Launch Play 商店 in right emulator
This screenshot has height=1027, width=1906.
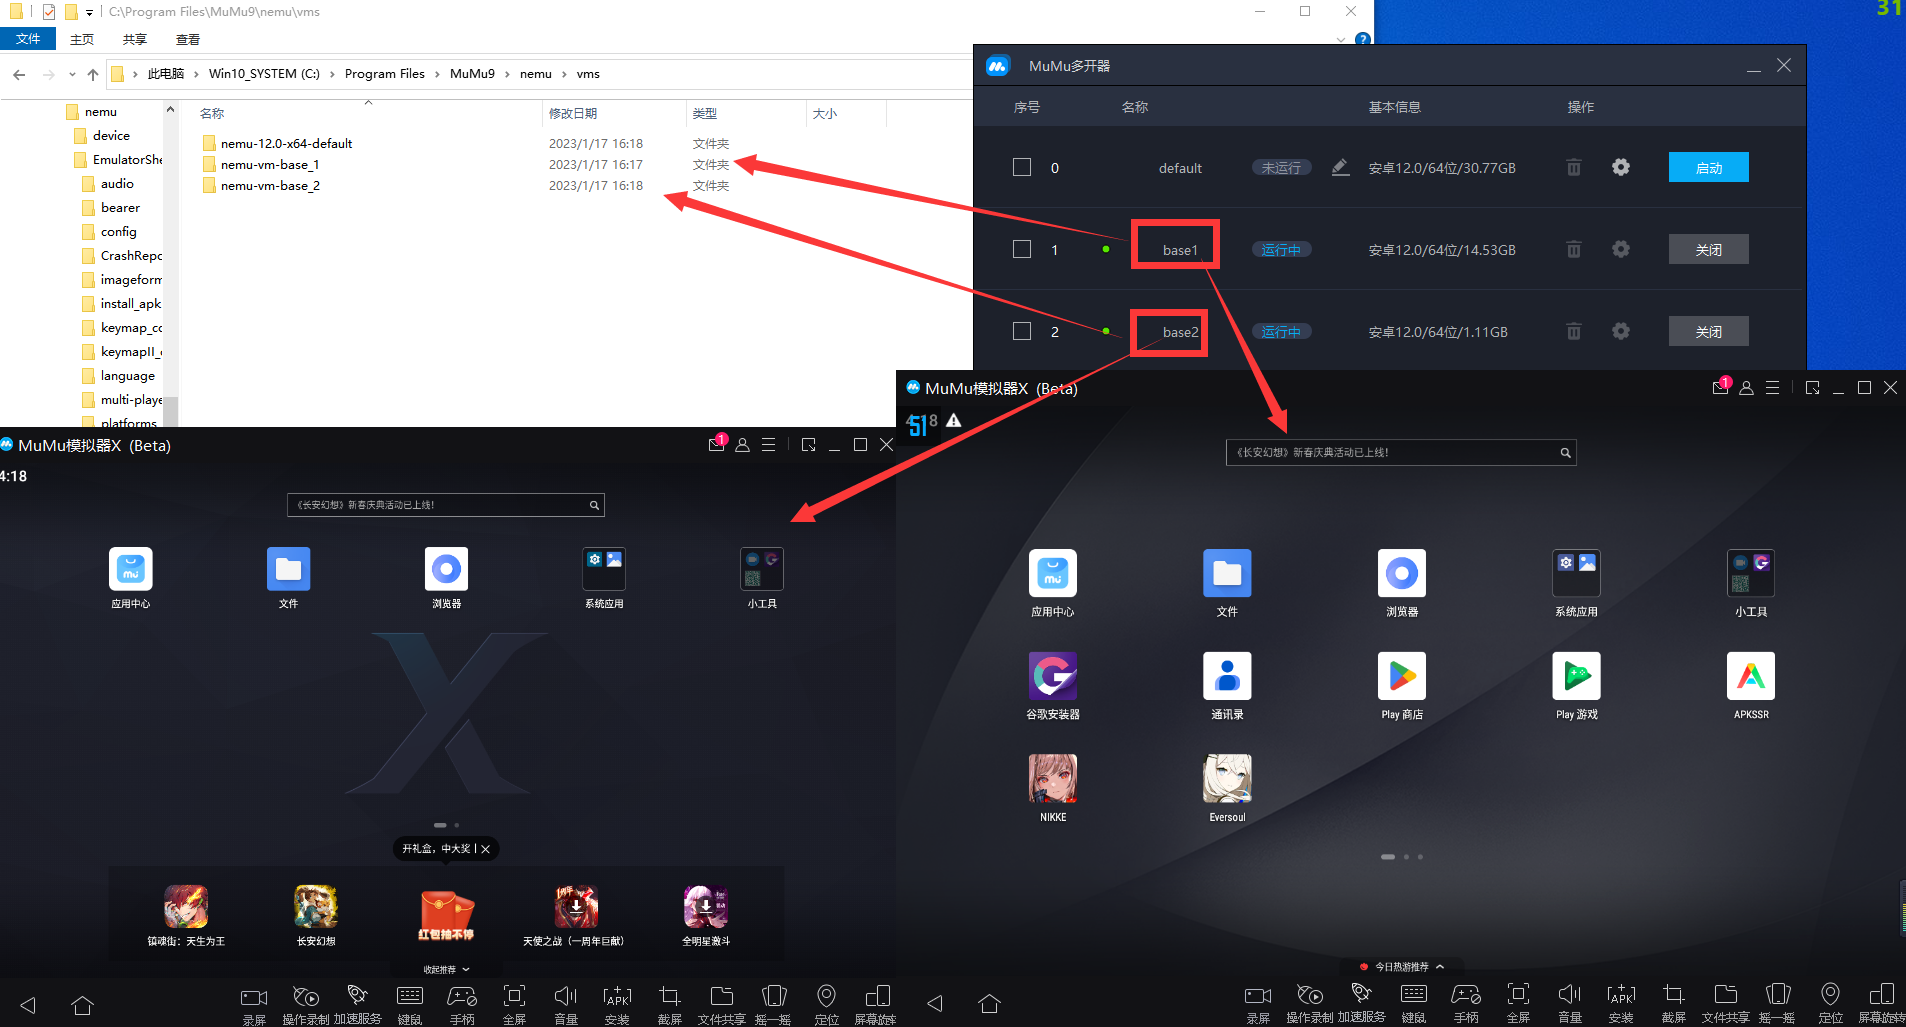[1402, 676]
